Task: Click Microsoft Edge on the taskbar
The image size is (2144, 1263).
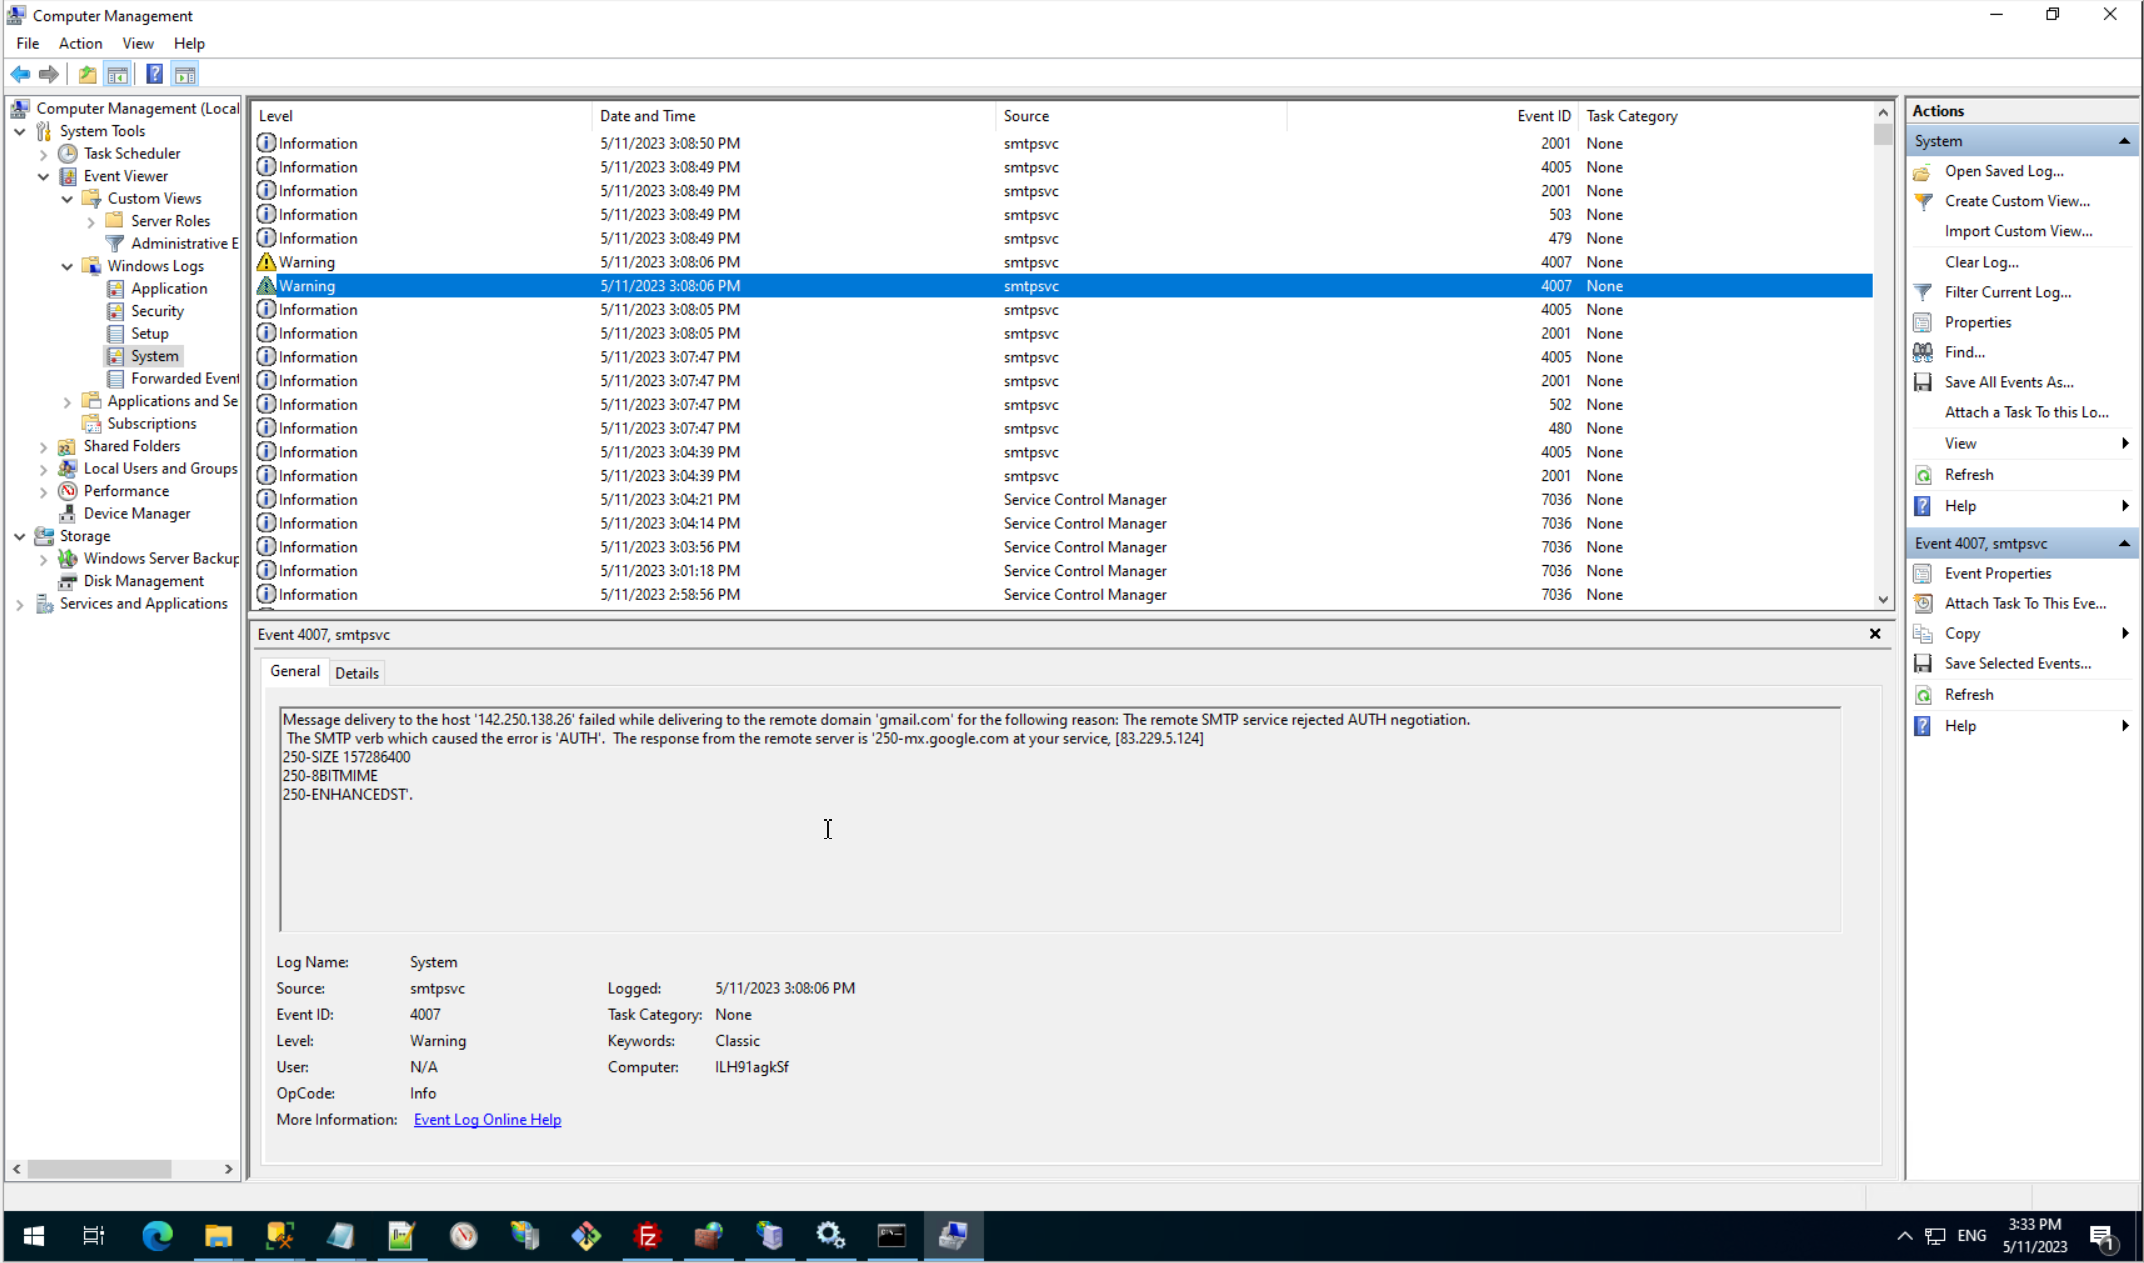Action: click(157, 1236)
